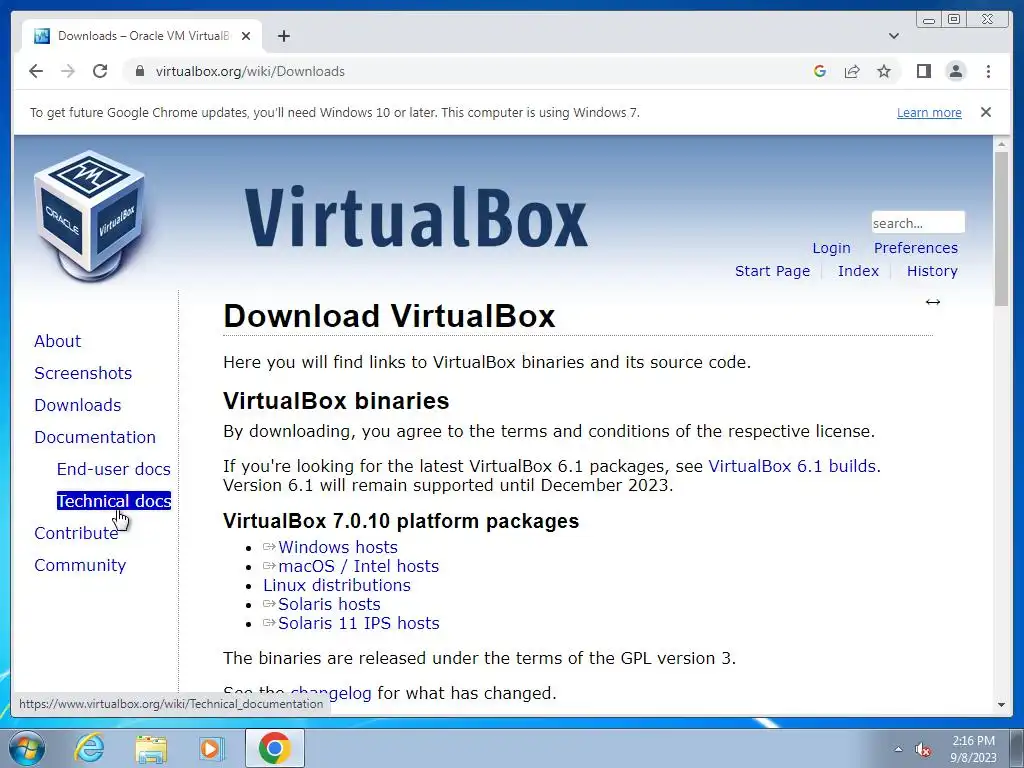
Task: Toggle the page width arrow icon
Action: click(933, 302)
